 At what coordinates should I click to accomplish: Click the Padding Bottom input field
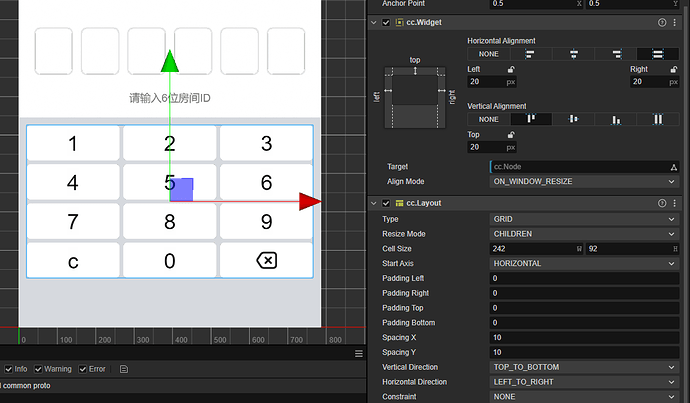pos(584,322)
